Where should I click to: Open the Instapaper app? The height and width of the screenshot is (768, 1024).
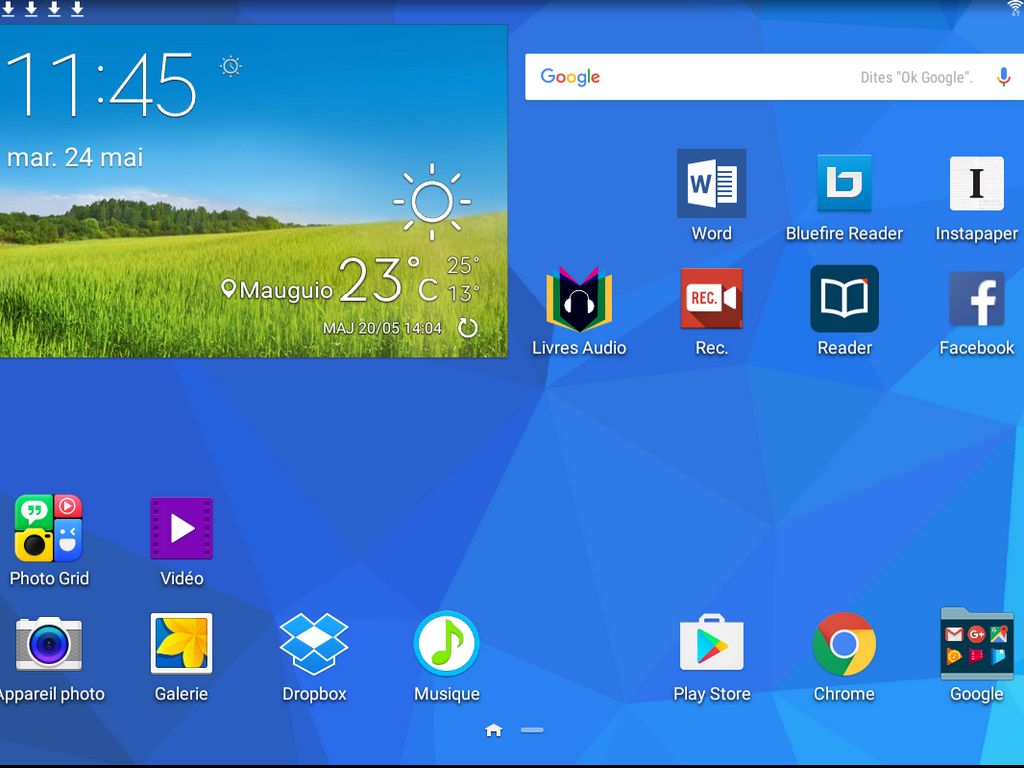(976, 184)
